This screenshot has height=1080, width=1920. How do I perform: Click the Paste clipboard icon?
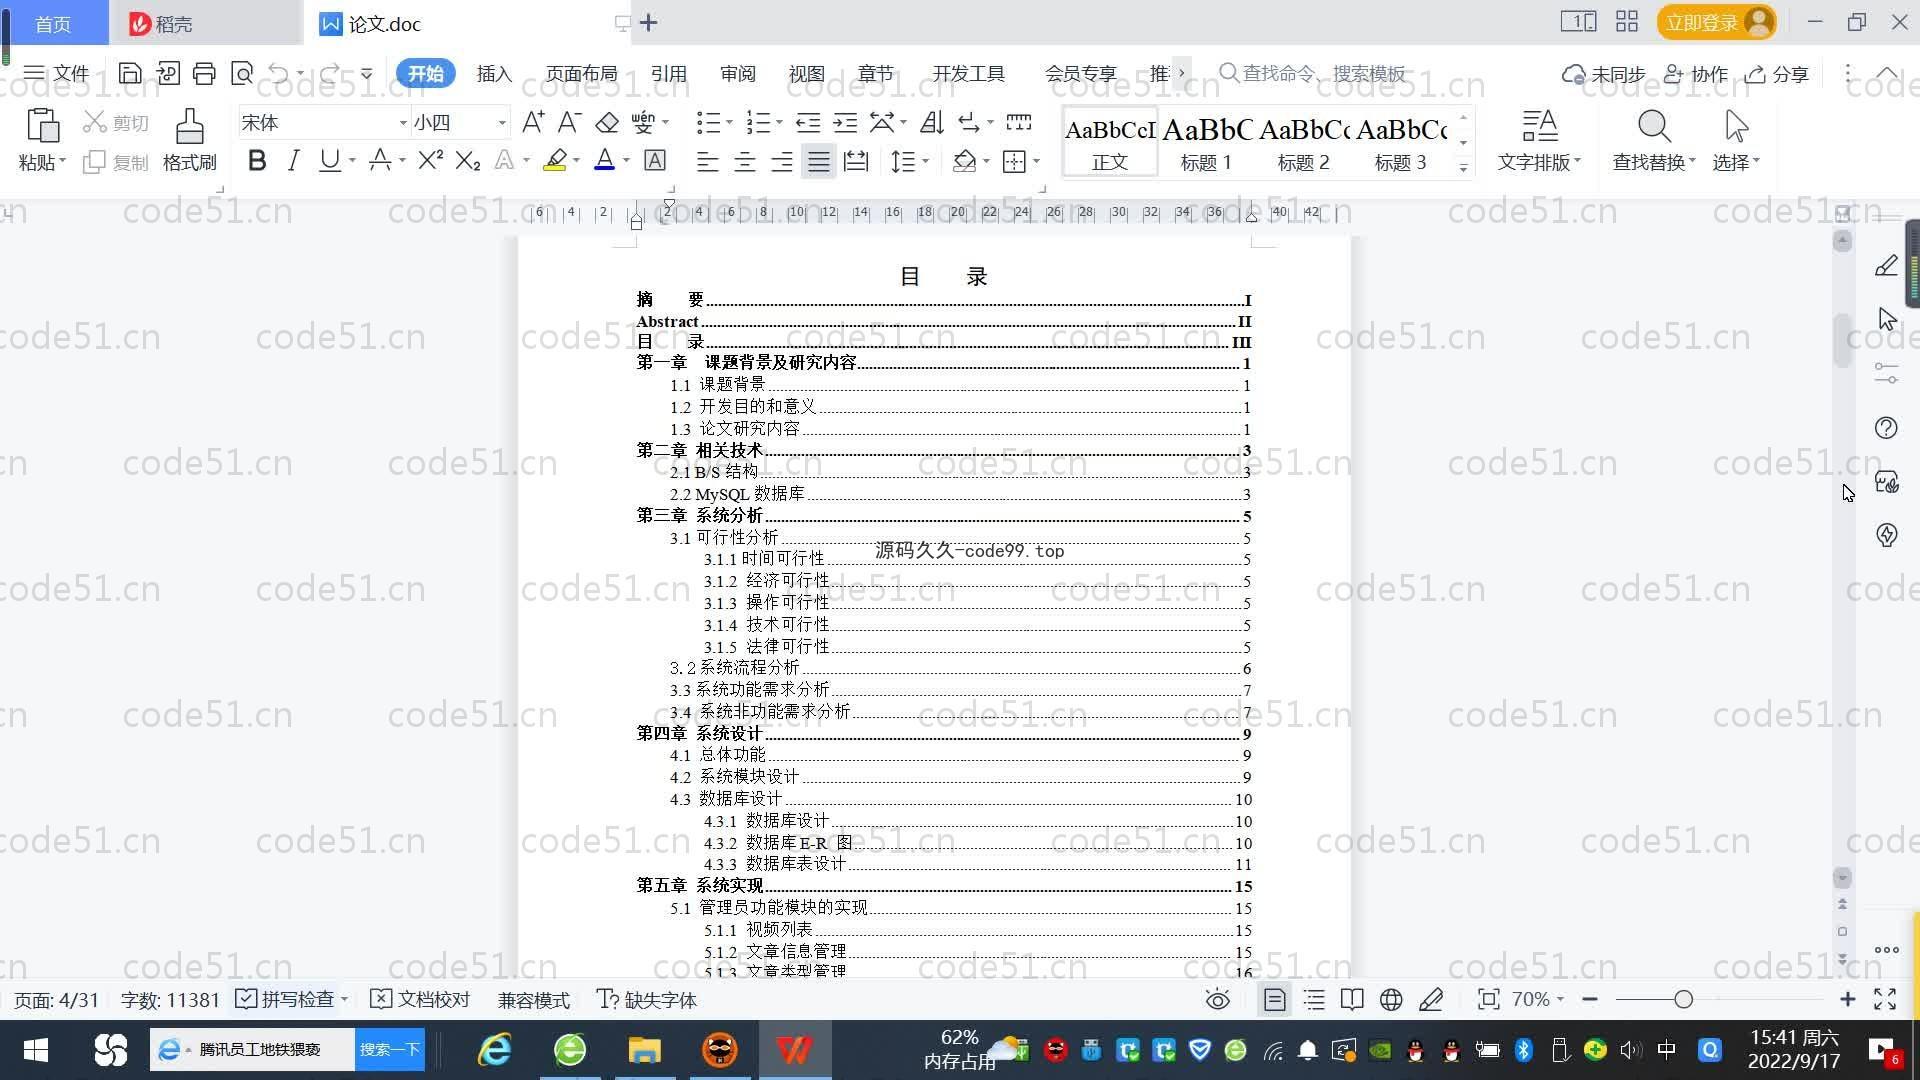click(x=41, y=127)
